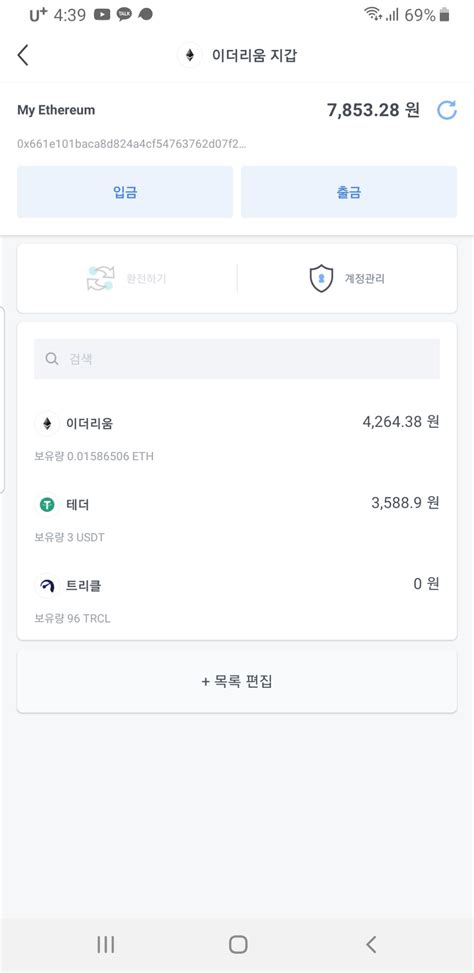The image size is (474, 973).
Task: Tap the 출금 withdraw button
Action: tap(349, 192)
